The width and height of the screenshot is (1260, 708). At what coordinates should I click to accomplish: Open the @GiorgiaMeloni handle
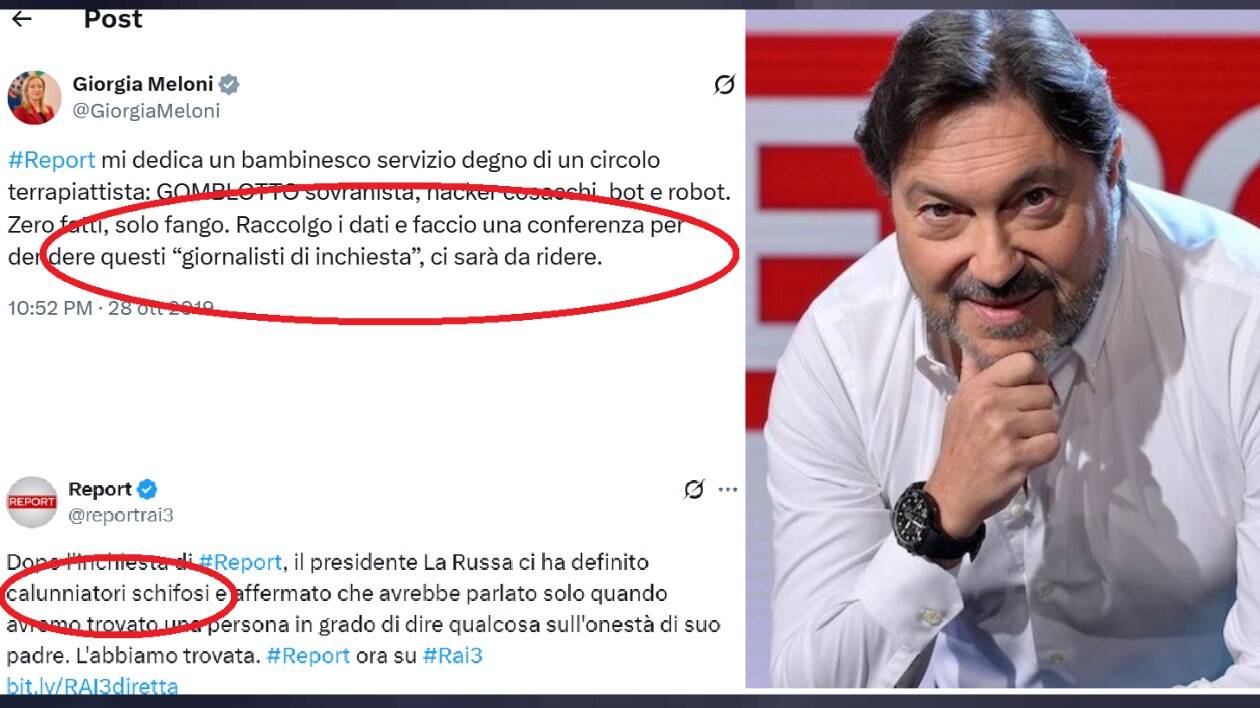coord(146,111)
